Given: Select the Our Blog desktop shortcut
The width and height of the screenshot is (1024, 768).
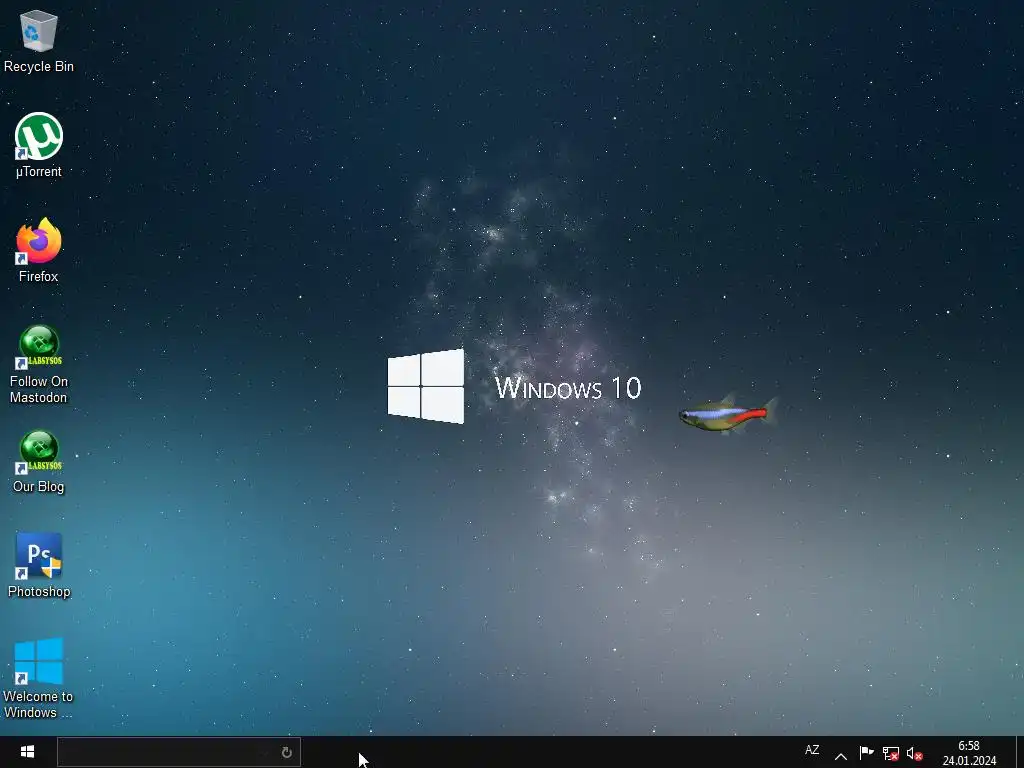Looking at the screenshot, I should pyautogui.click(x=39, y=461).
